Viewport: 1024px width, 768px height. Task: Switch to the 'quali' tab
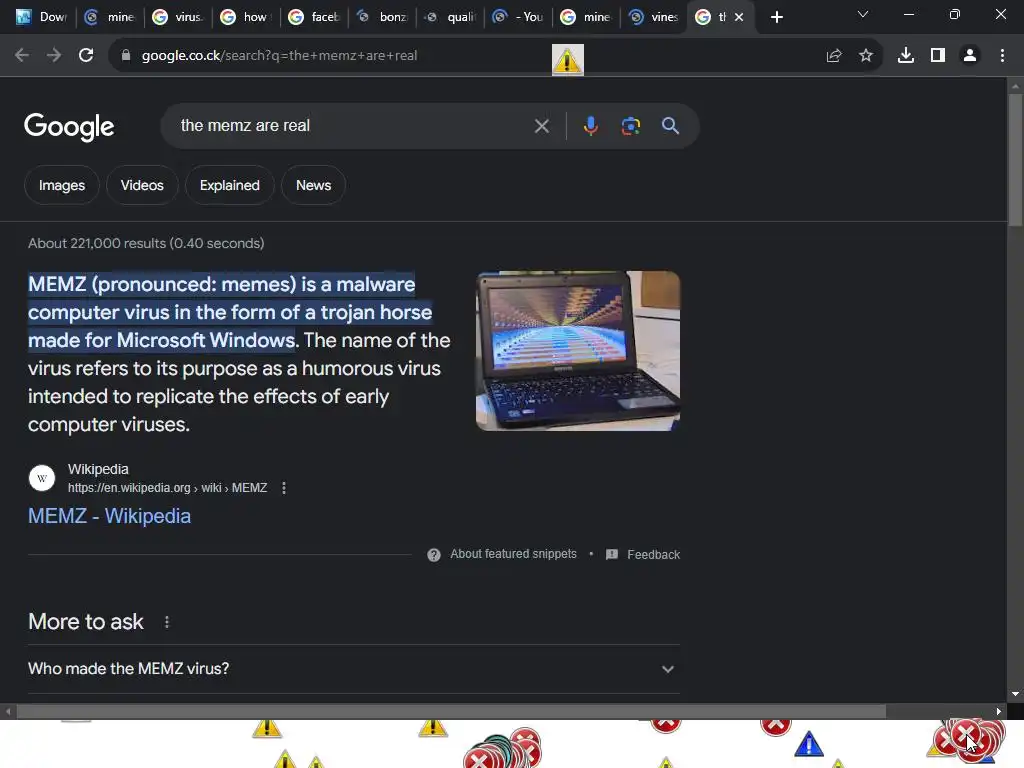coord(449,17)
